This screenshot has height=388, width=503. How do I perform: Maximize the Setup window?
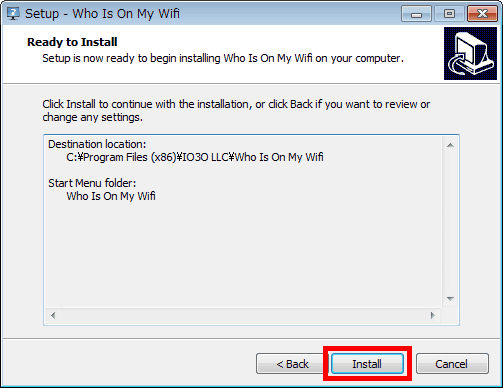449,14
